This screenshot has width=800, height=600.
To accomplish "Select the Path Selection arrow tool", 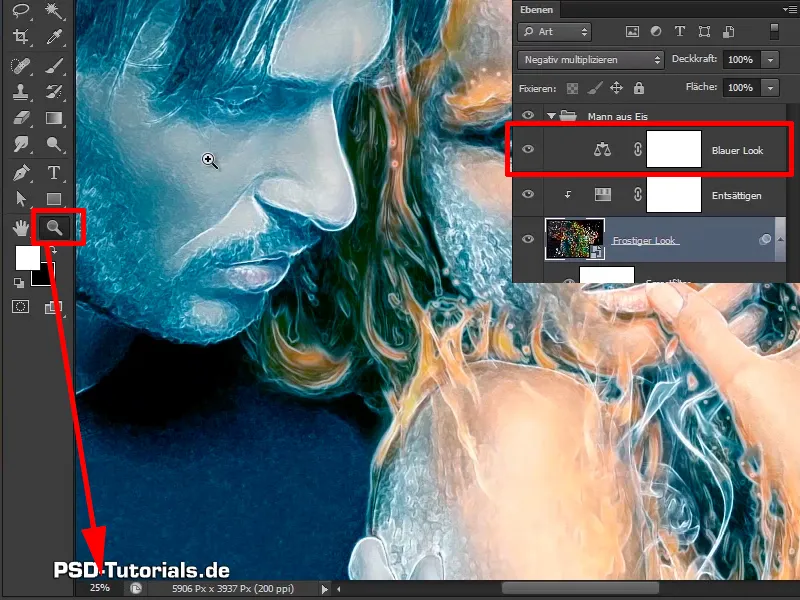I will (21, 198).
